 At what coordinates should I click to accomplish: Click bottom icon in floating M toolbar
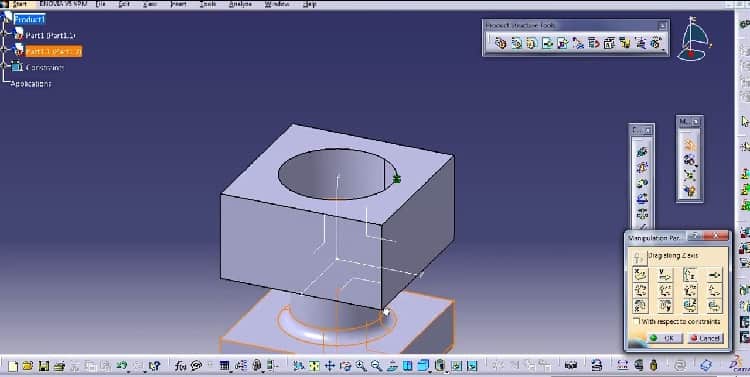tap(689, 191)
